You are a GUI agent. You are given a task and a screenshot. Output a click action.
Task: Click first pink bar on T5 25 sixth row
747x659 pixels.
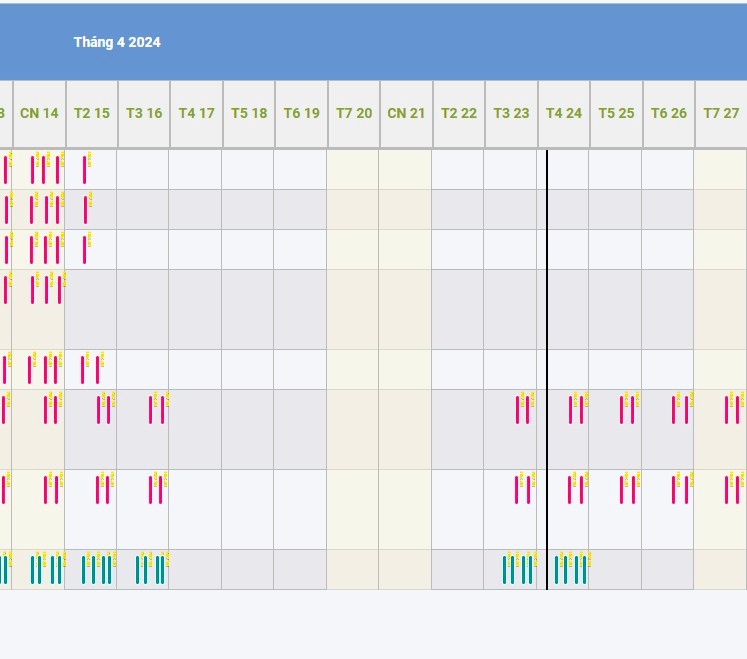click(621, 409)
